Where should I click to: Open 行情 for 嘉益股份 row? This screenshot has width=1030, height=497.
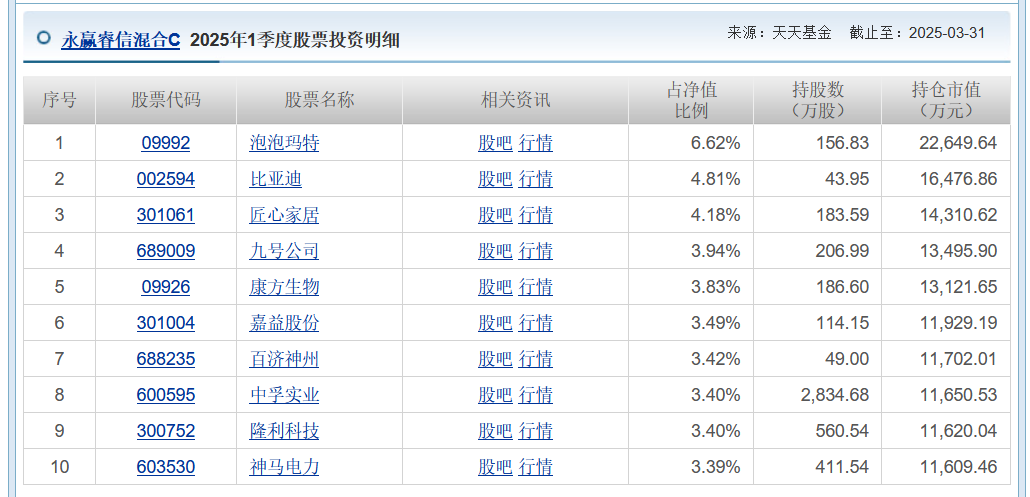point(535,323)
